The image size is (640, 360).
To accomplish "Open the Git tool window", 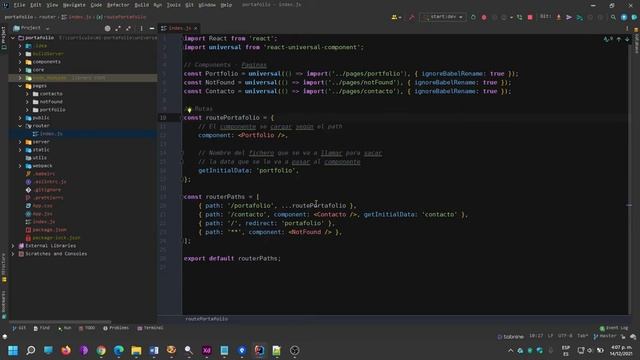I will pos(19,328).
